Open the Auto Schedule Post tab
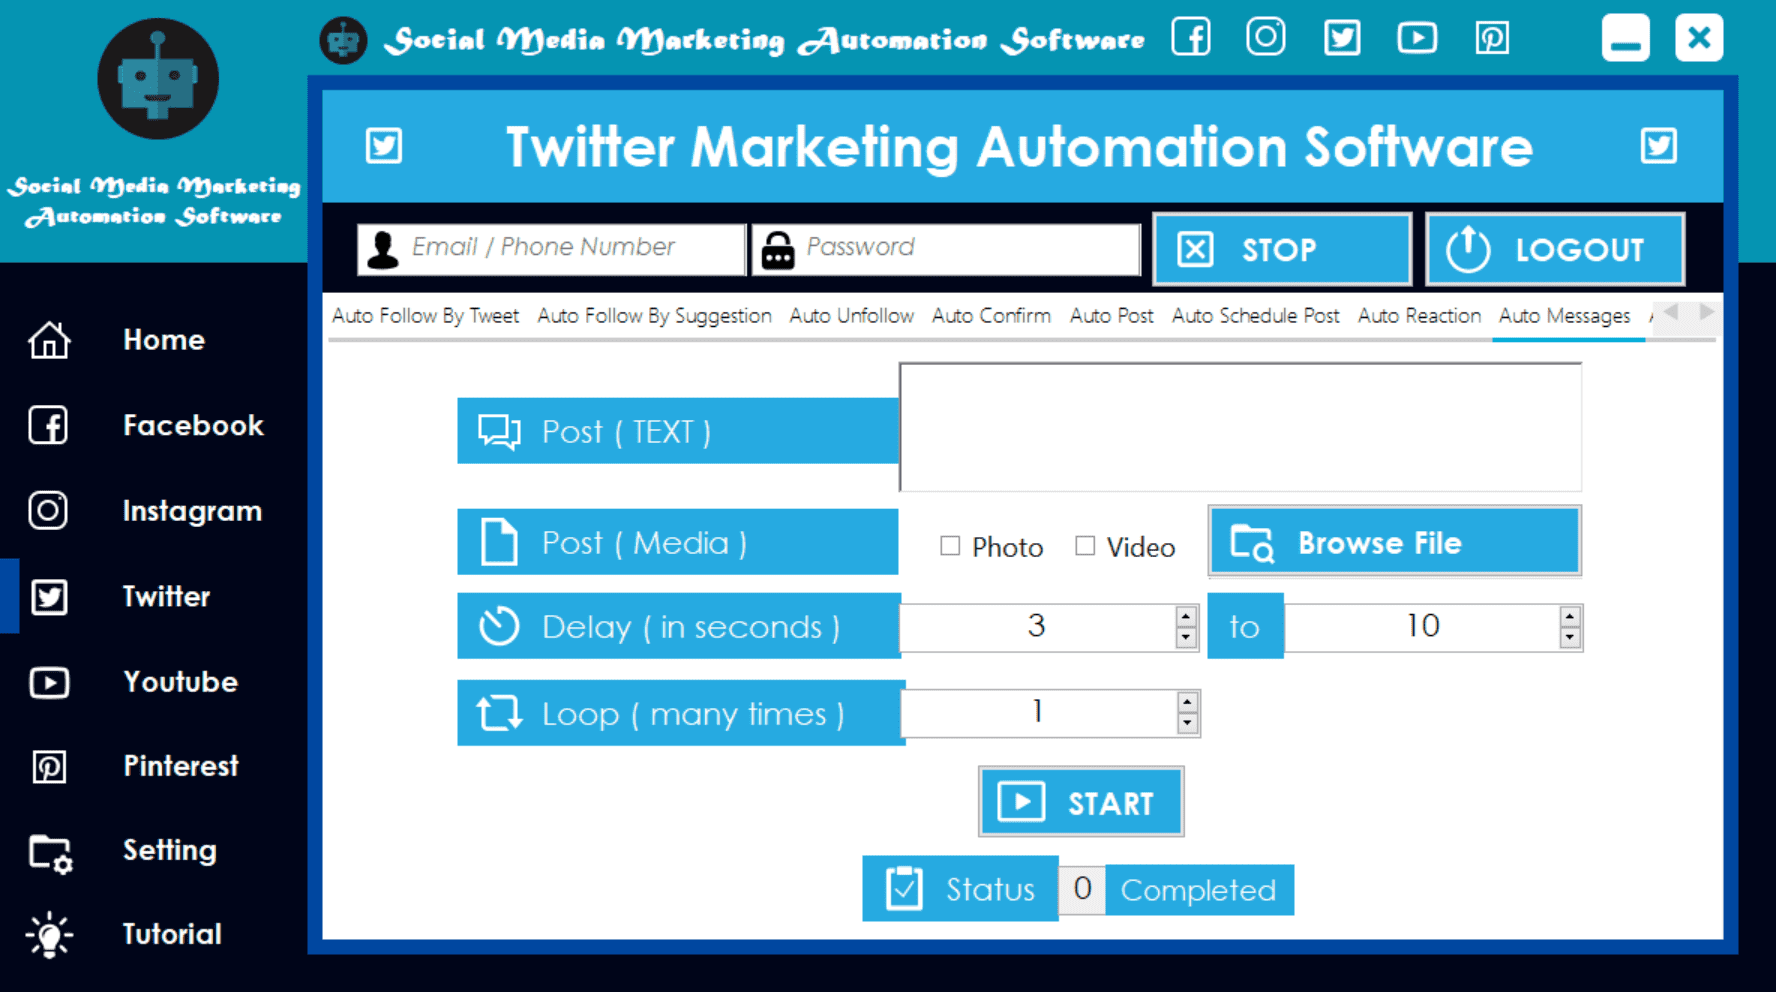1776x992 pixels. [x=1255, y=316]
